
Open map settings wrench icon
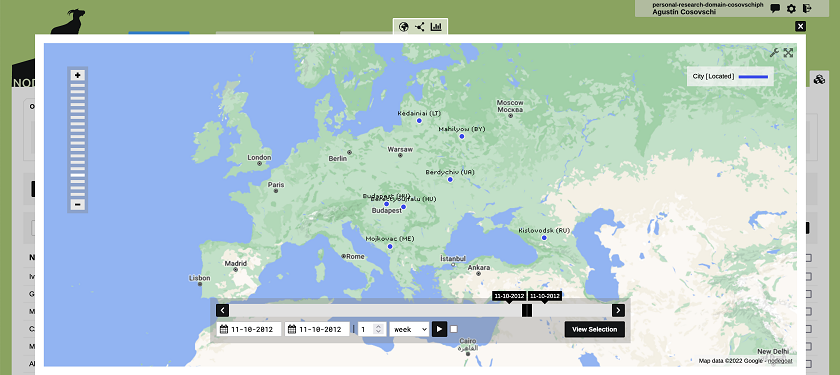coord(774,52)
